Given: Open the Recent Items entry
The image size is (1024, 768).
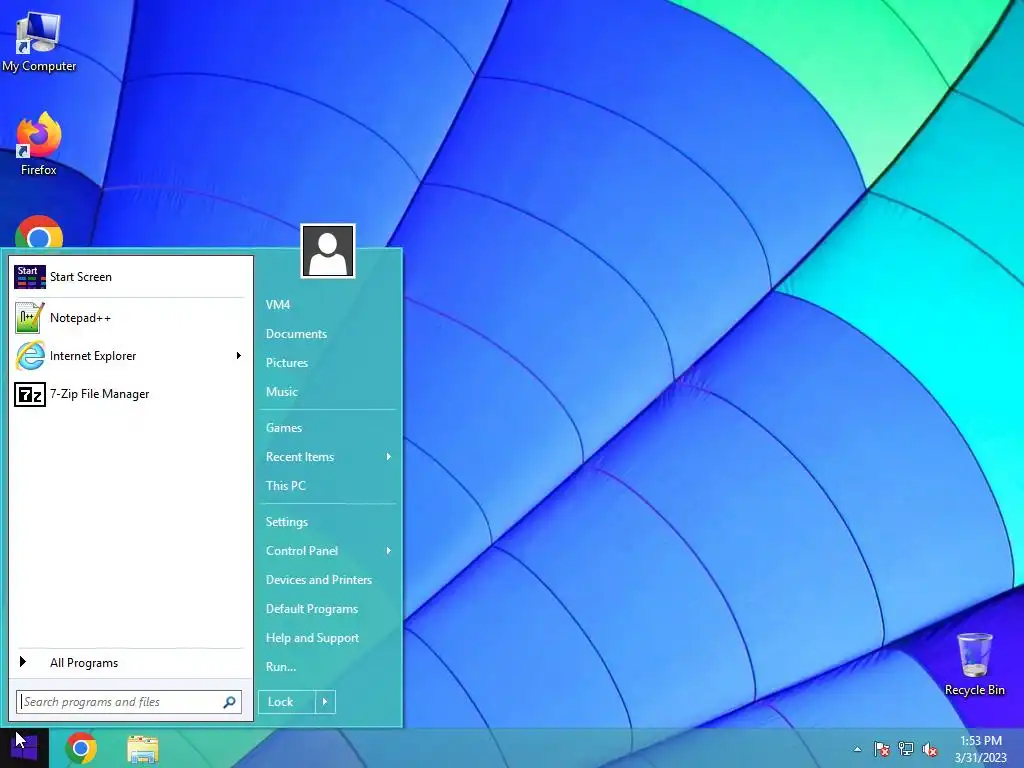Looking at the screenshot, I should pyautogui.click(x=328, y=457).
